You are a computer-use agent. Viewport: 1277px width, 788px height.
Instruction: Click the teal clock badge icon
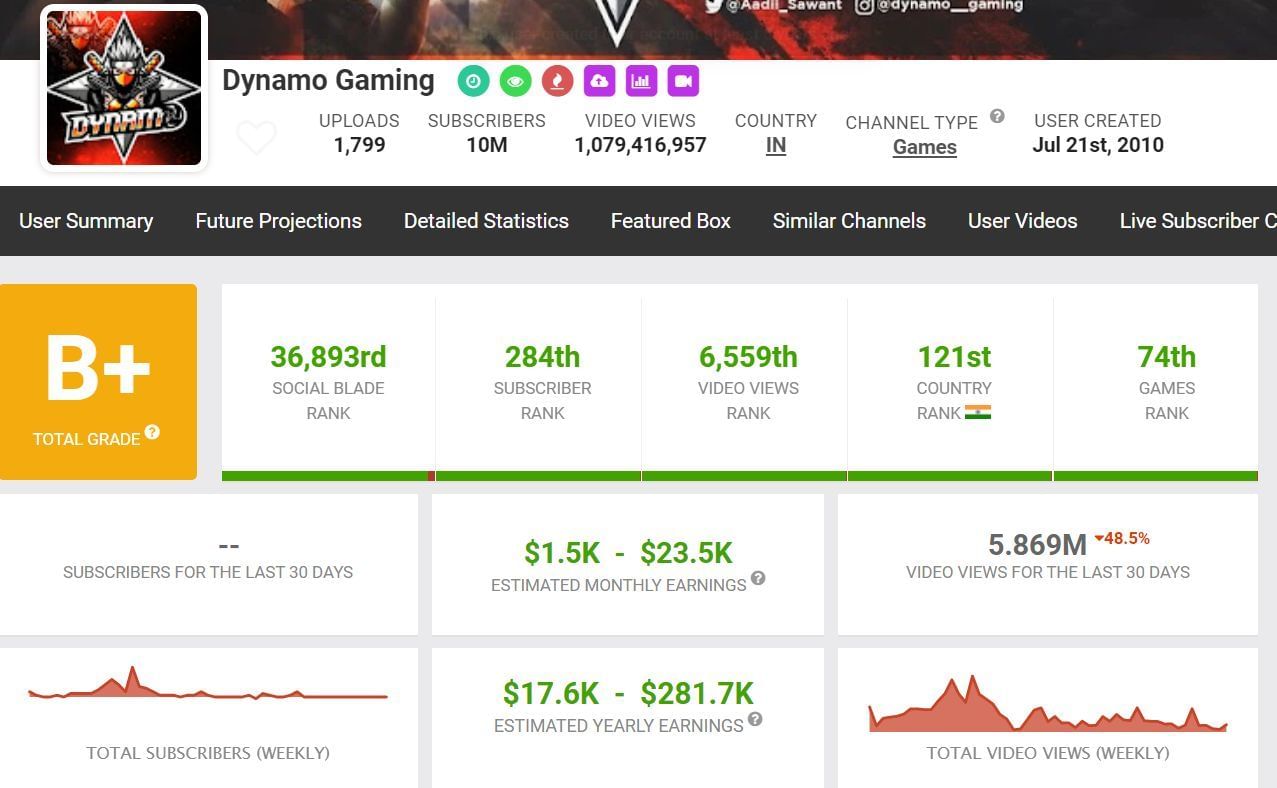tap(473, 81)
